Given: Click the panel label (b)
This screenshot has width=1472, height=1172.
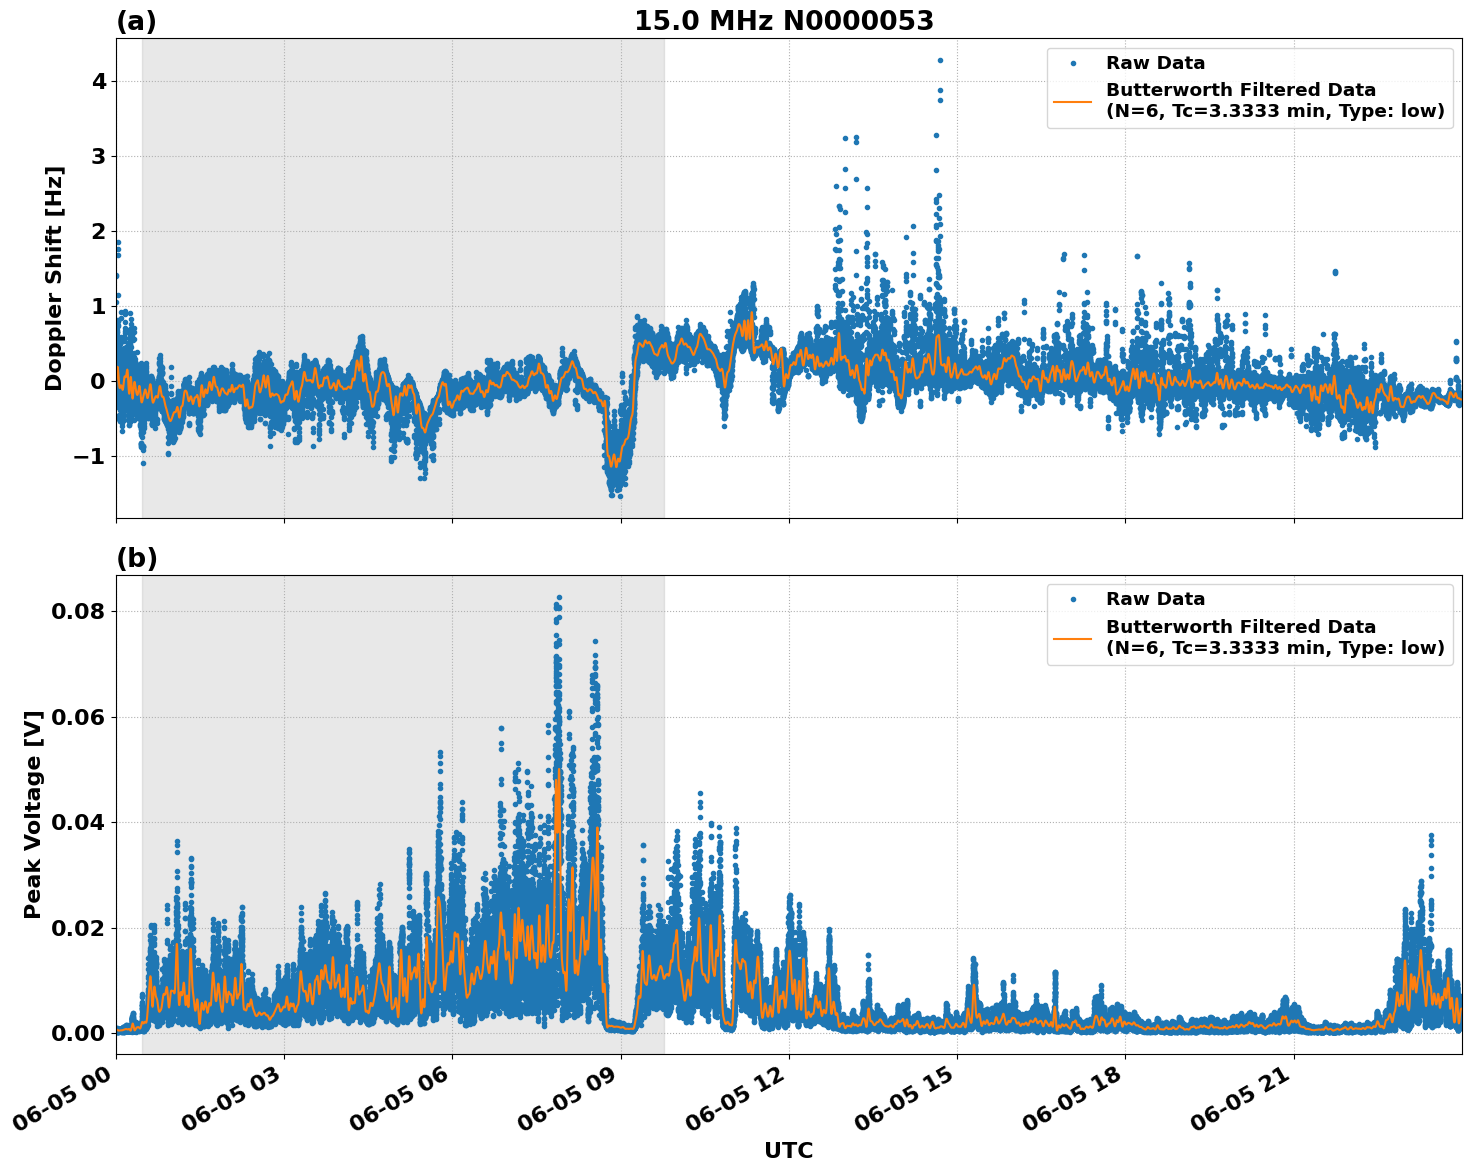Looking at the screenshot, I should 138,558.
